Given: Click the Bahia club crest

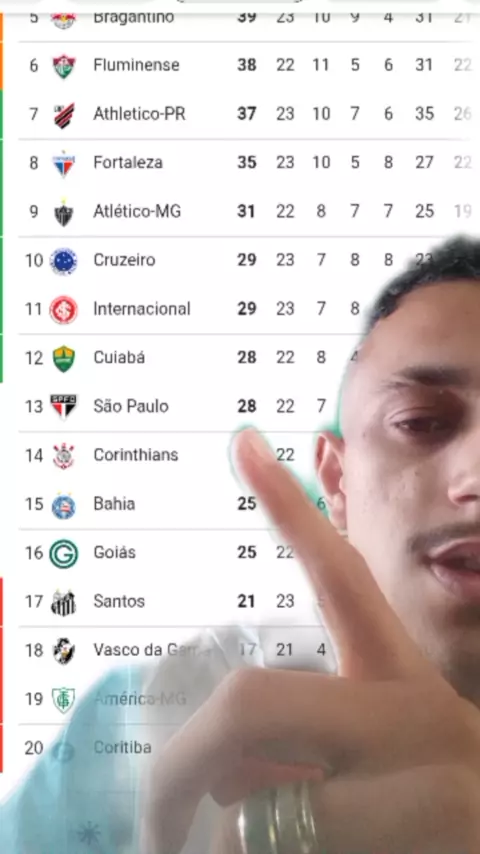Looking at the screenshot, I should [64, 505].
